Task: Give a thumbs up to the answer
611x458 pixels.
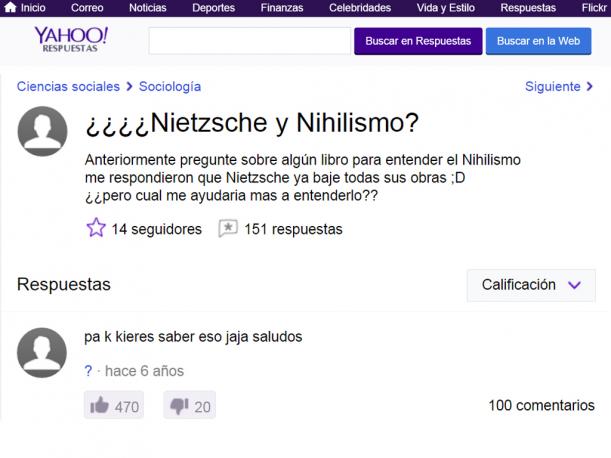Action: coord(114,405)
